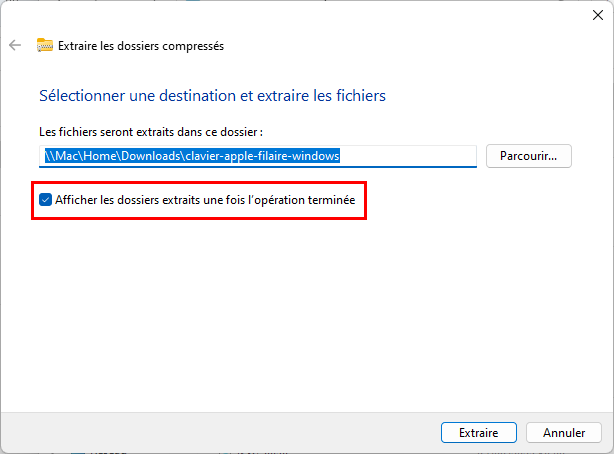Viewport: 614px width, 454px height.
Task: Start extraction with the Extraire button
Action: pos(479,432)
